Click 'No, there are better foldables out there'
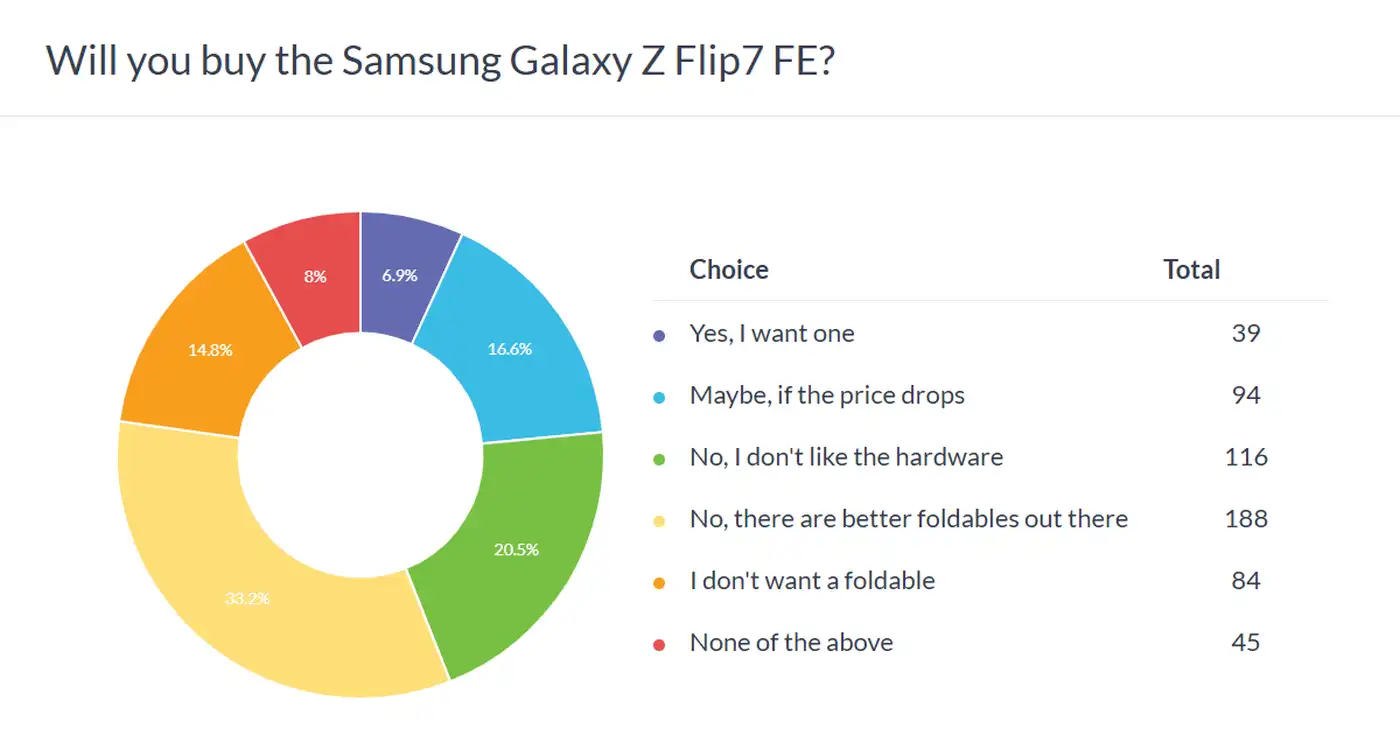The height and width of the screenshot is (735, 1400). coord(908,520)
